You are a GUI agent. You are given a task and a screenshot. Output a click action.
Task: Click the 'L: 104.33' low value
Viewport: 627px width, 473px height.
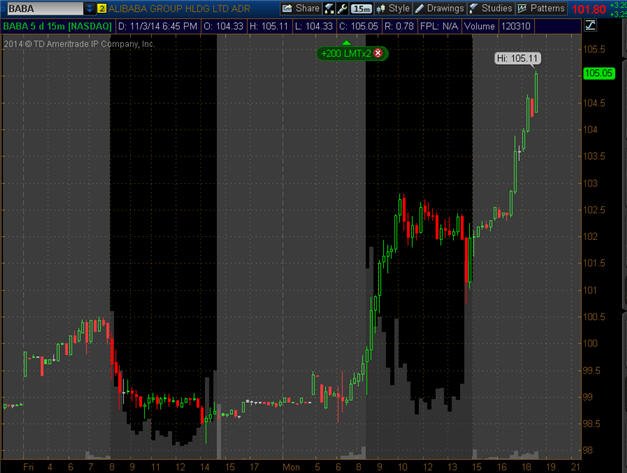(314, 26)
